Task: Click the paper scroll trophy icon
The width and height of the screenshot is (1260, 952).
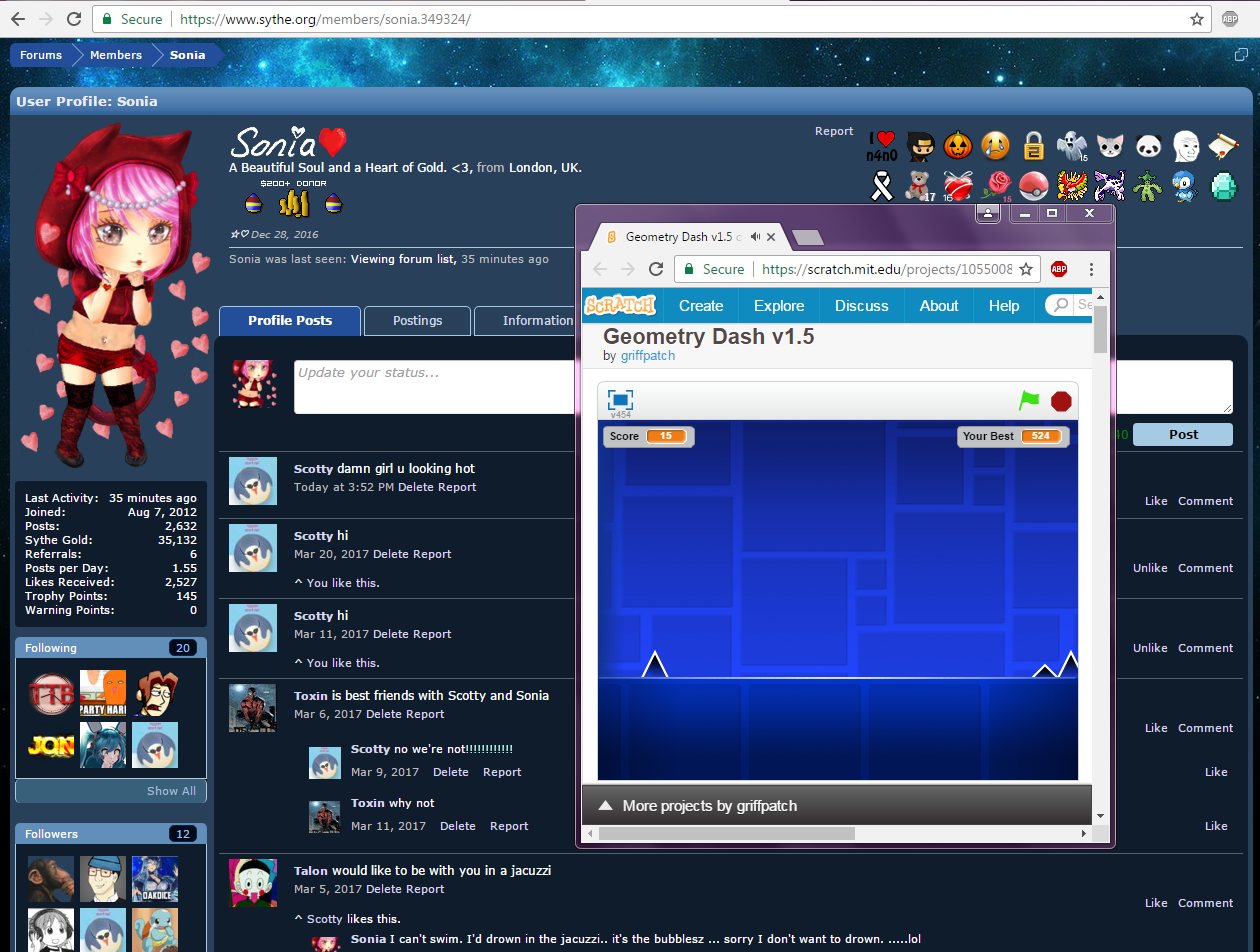Action: click(x=1223, y=146)
